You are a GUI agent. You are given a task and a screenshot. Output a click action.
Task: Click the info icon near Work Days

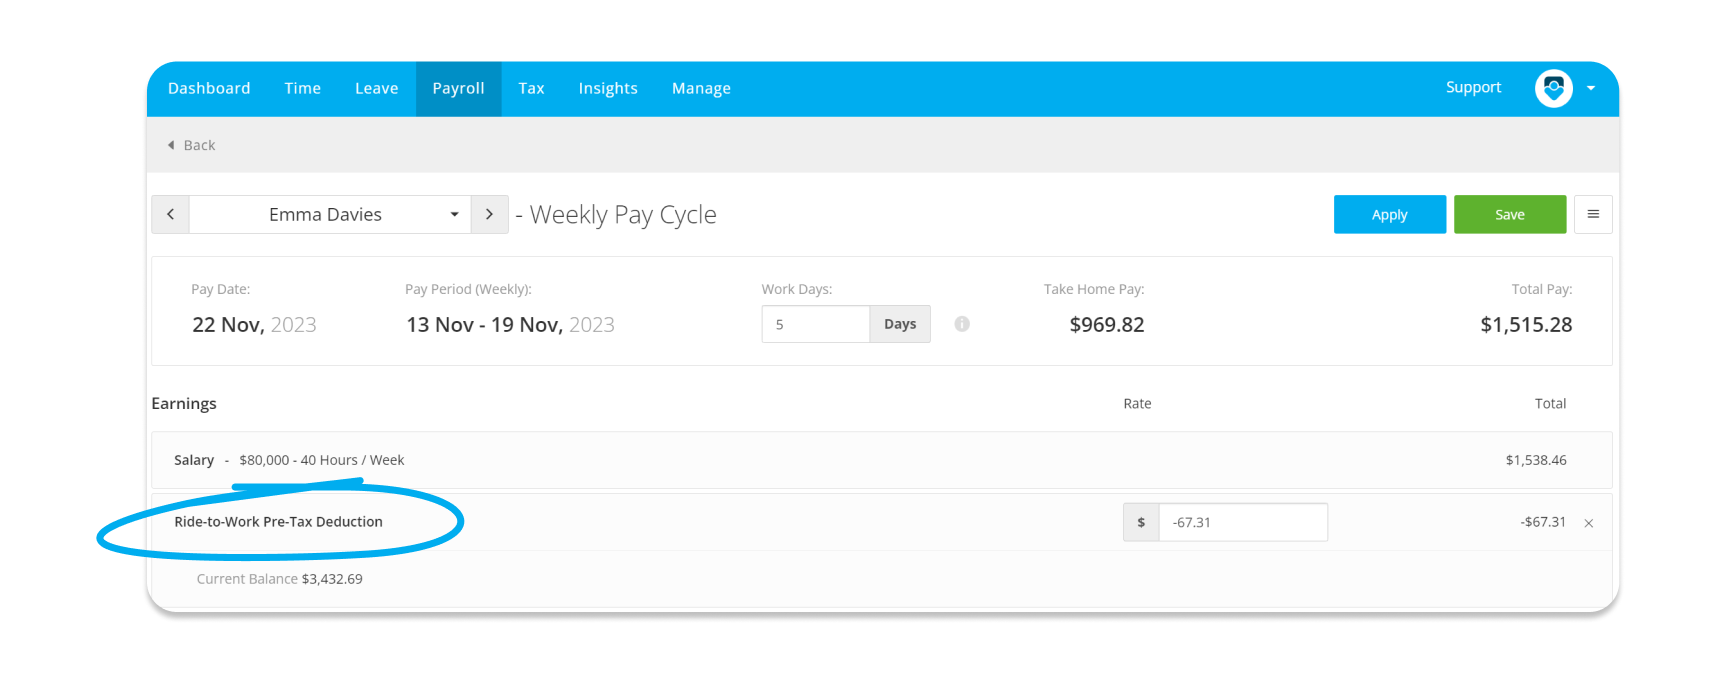click(x=961, y=324)
